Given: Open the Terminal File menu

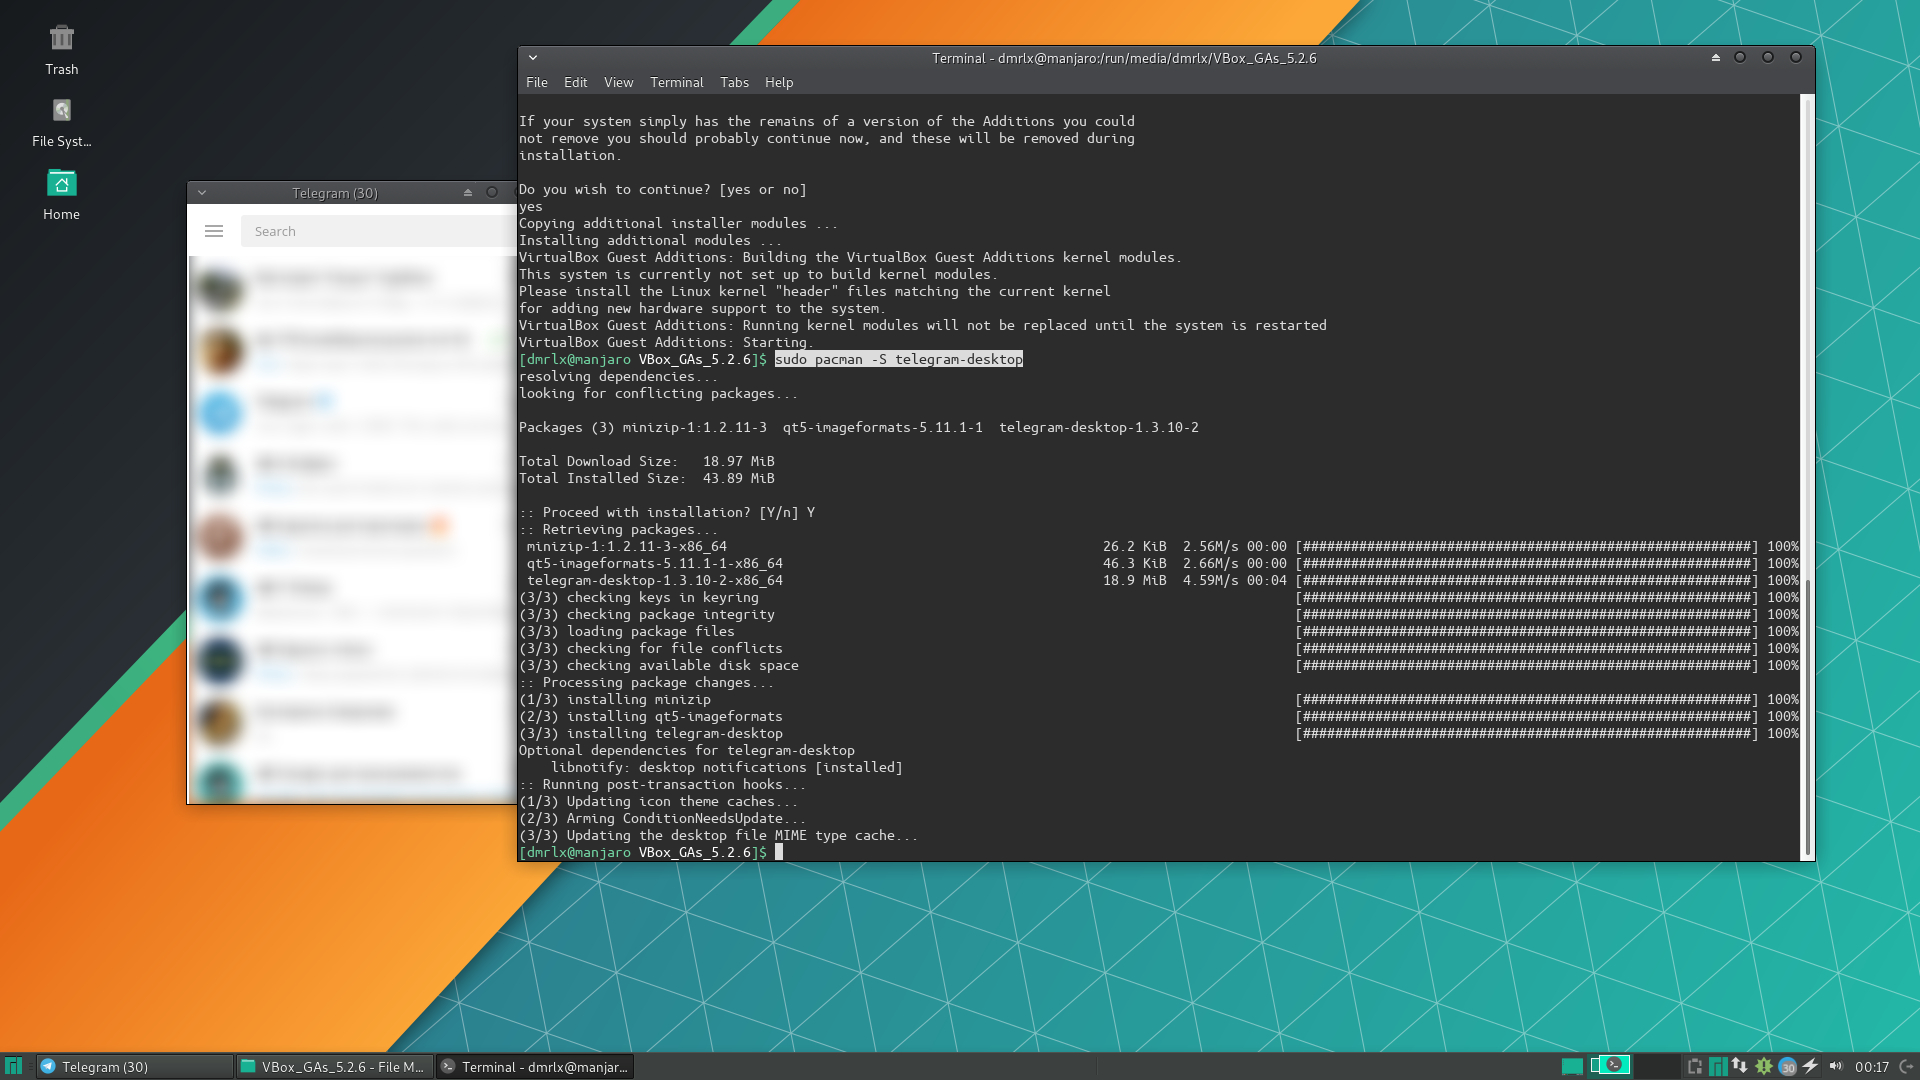Looking at the screenshot, I should pos(536,82).
